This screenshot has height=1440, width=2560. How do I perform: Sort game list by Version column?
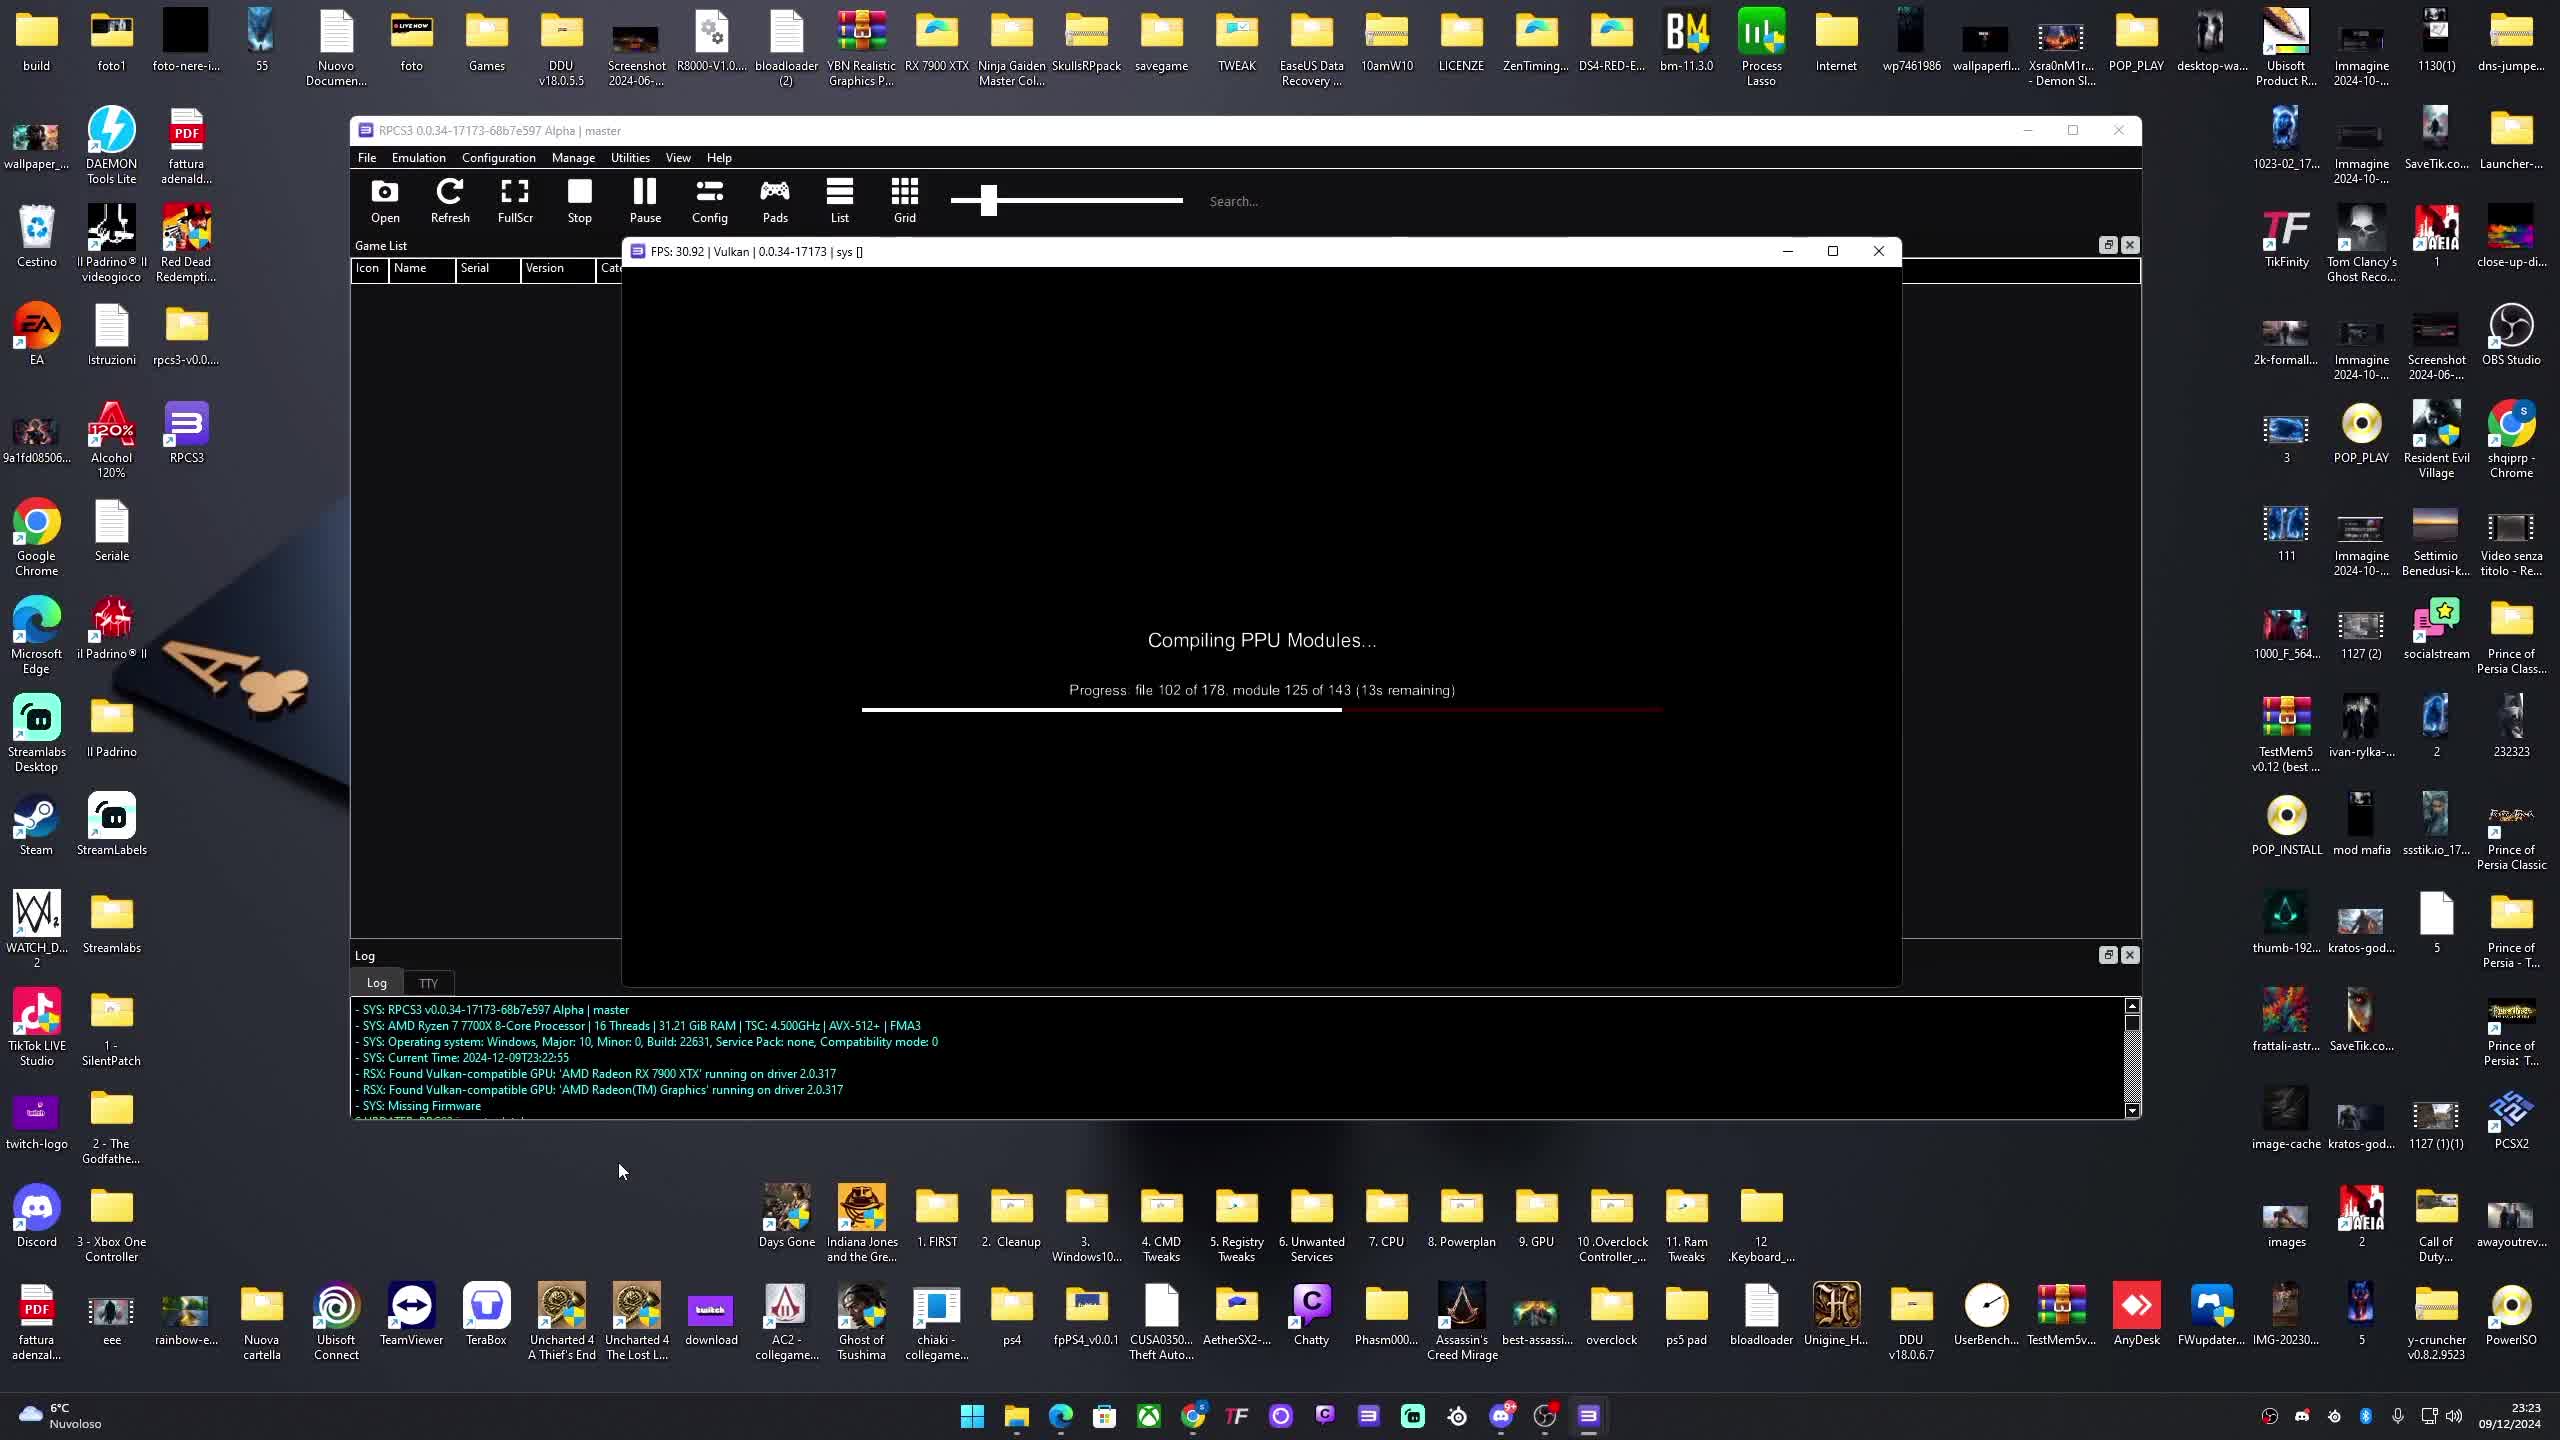tap(558, 268)
